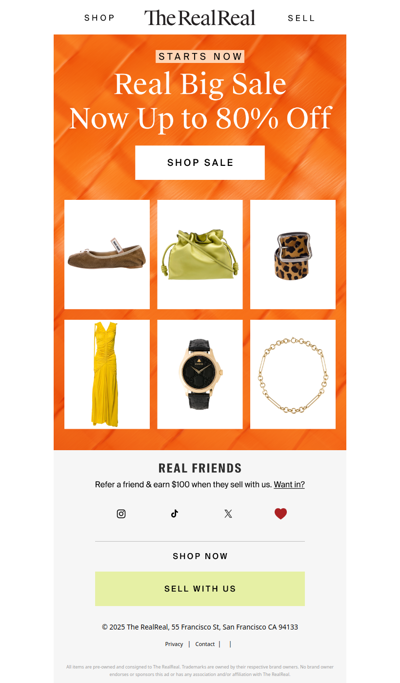This screenshot has width=400, height=683.
Task: Select the SELL header link
Action: click(x=301, y=18)
